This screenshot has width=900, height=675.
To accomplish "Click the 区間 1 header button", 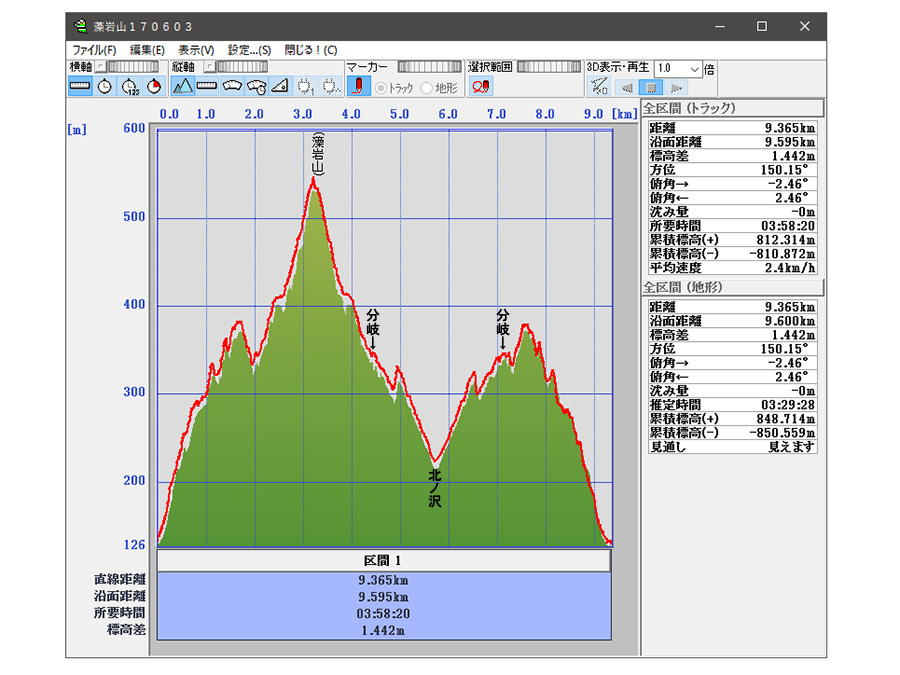I will (x=381, y=561).
